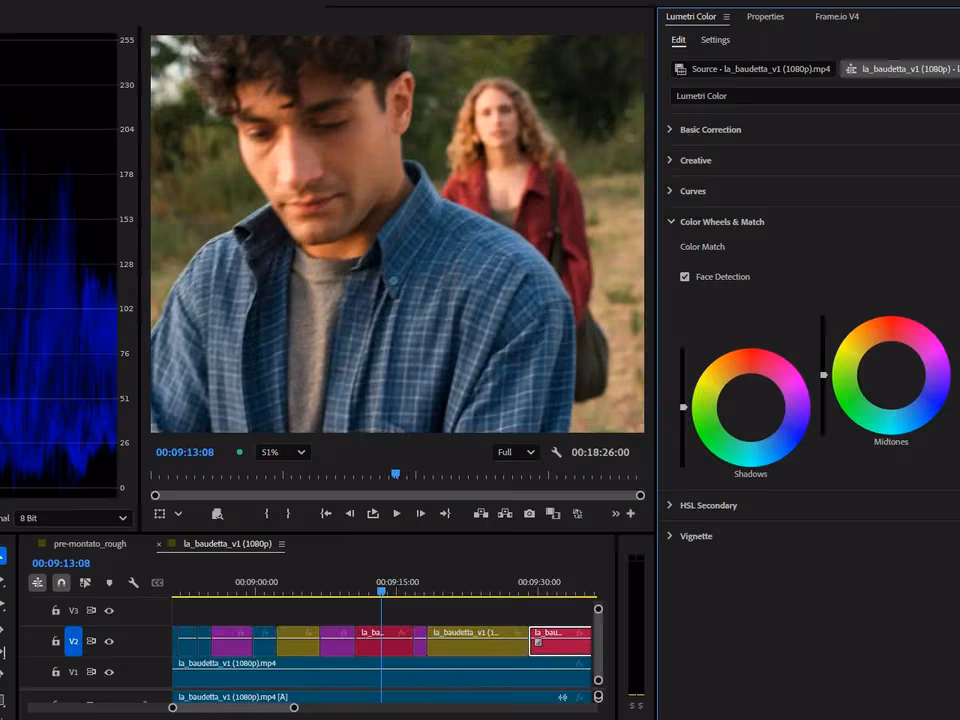Go to Out point in program monitor
960x720 pixels.
(x=445, y=514)
